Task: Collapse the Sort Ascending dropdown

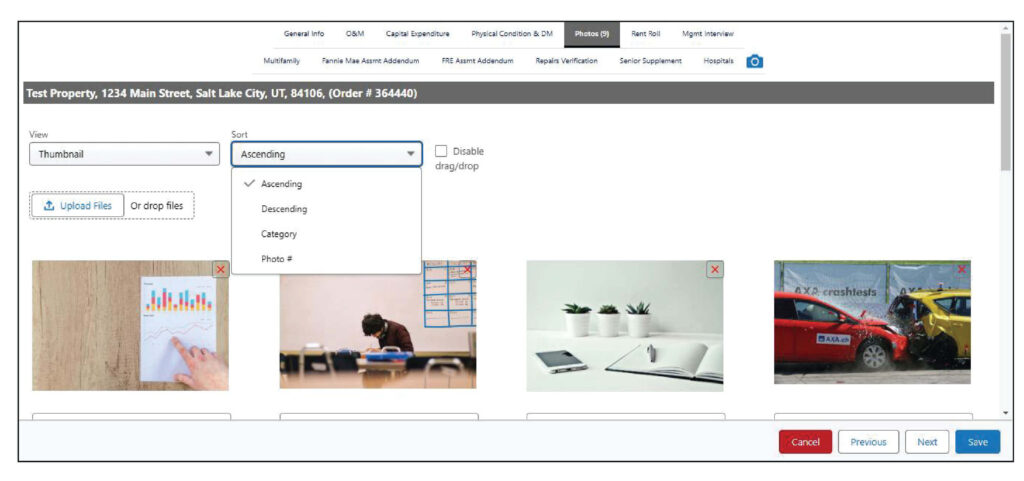Action: 327,155
